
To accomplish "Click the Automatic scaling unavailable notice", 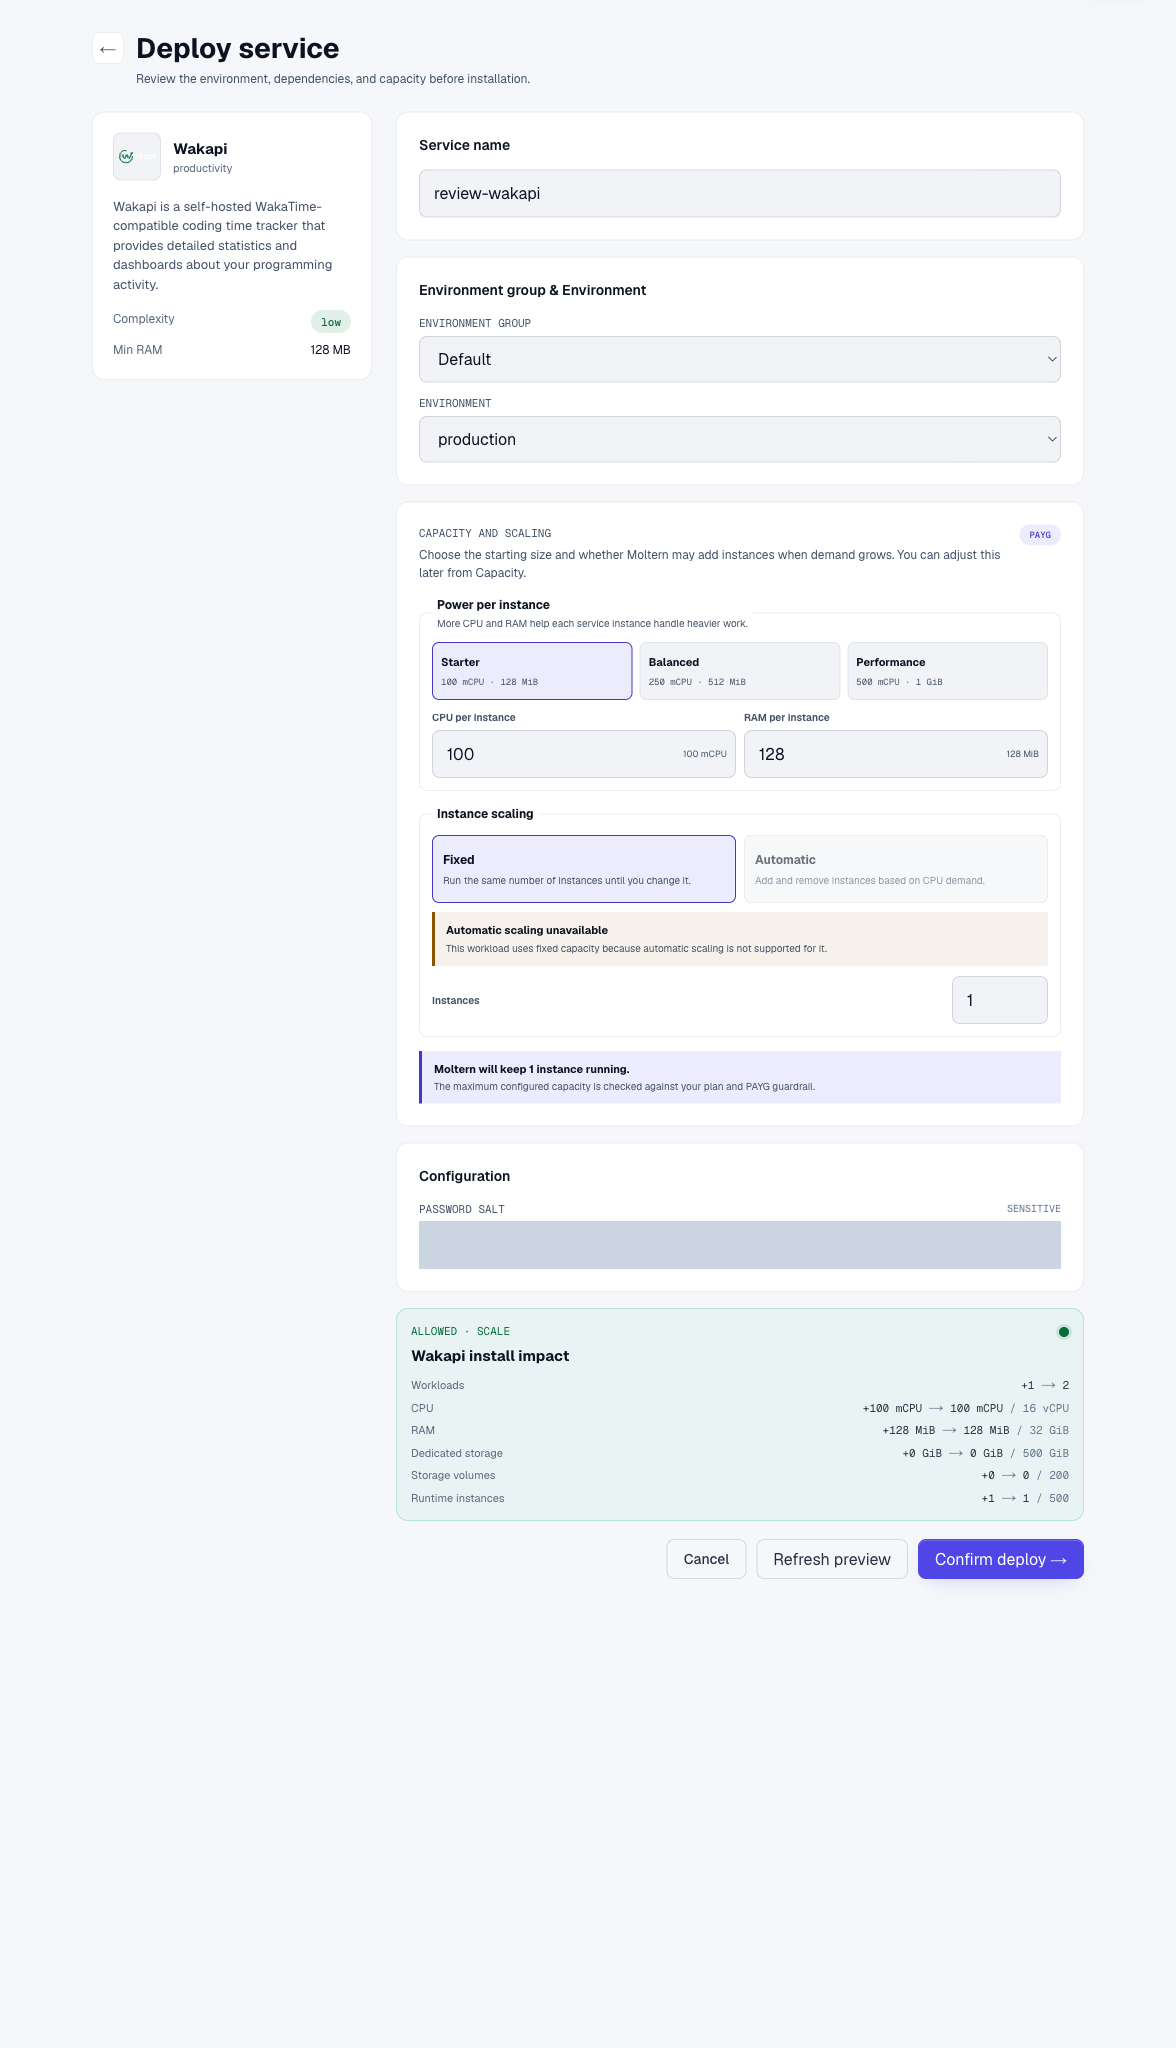I will (740, 939).
